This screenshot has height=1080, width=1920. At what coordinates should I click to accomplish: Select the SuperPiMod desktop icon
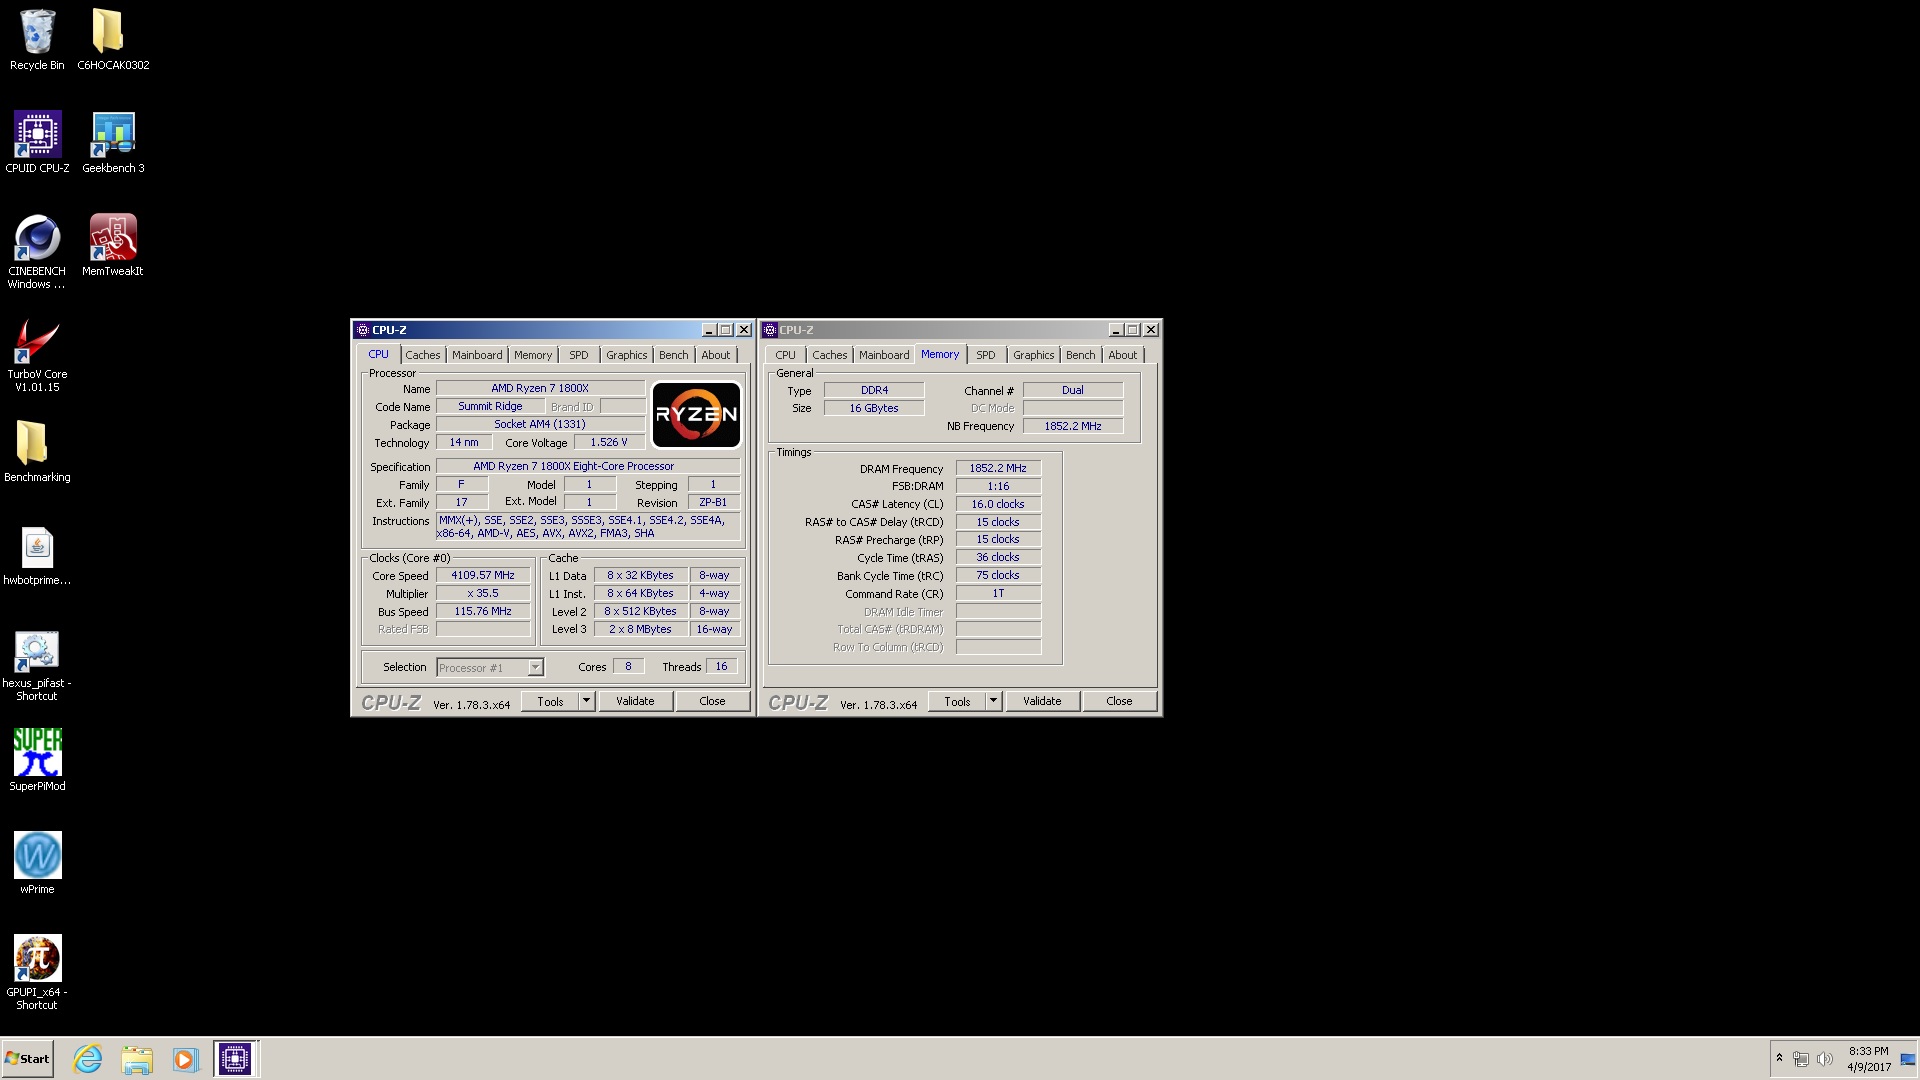pos(37,761)
